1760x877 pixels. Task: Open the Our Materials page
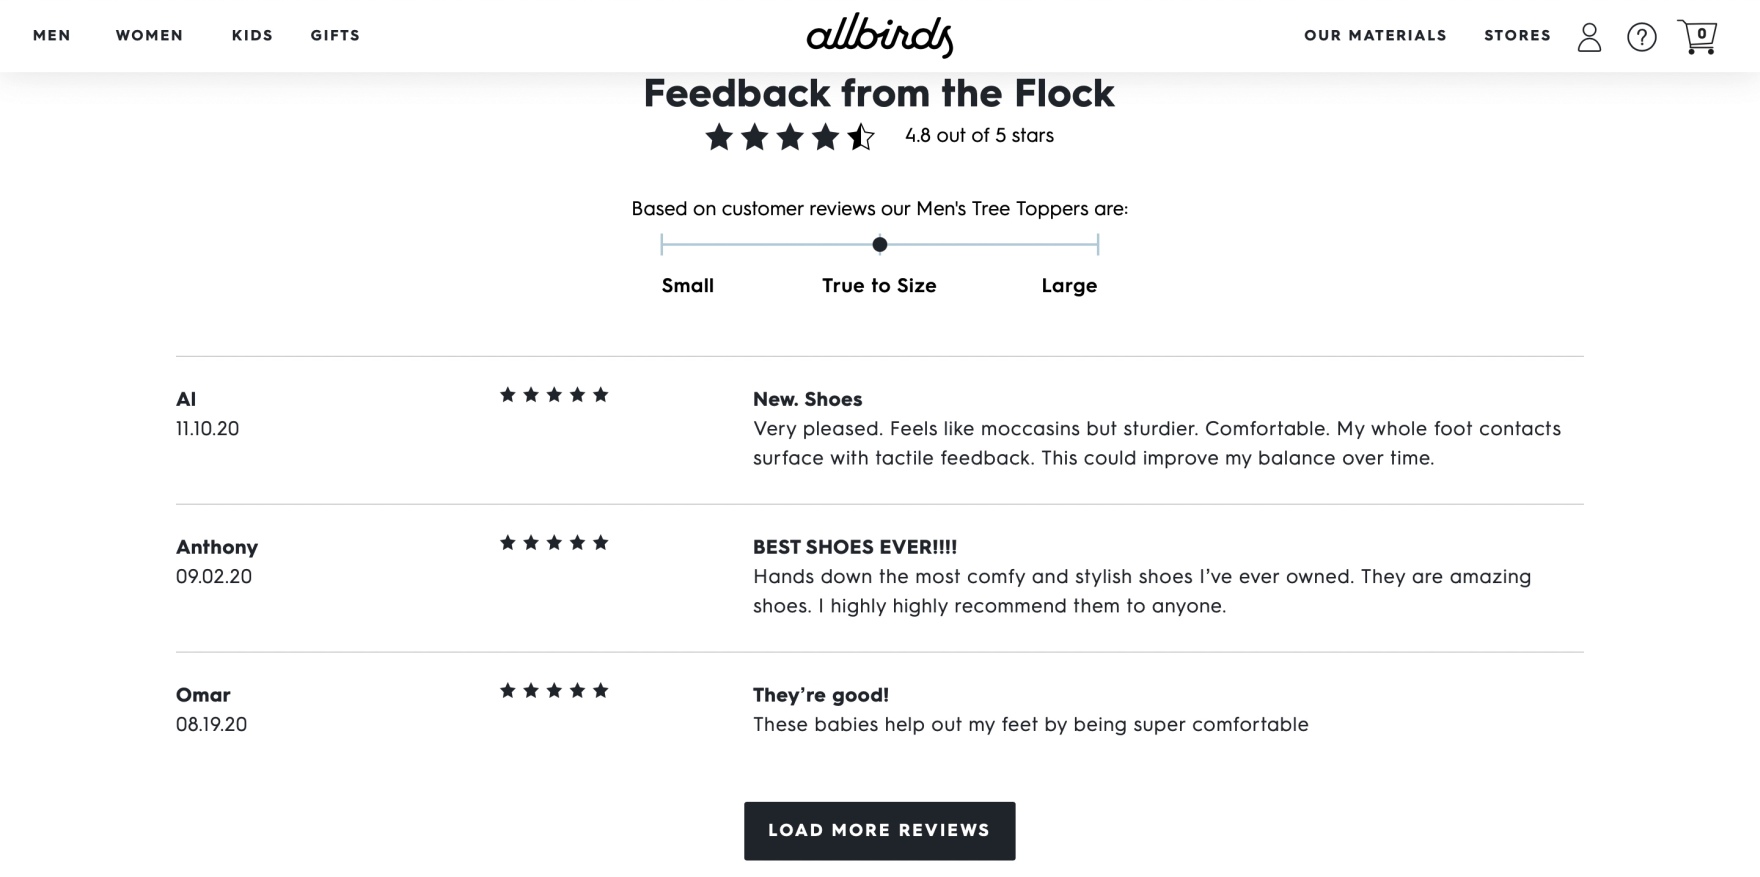(x=1375, y=36)
